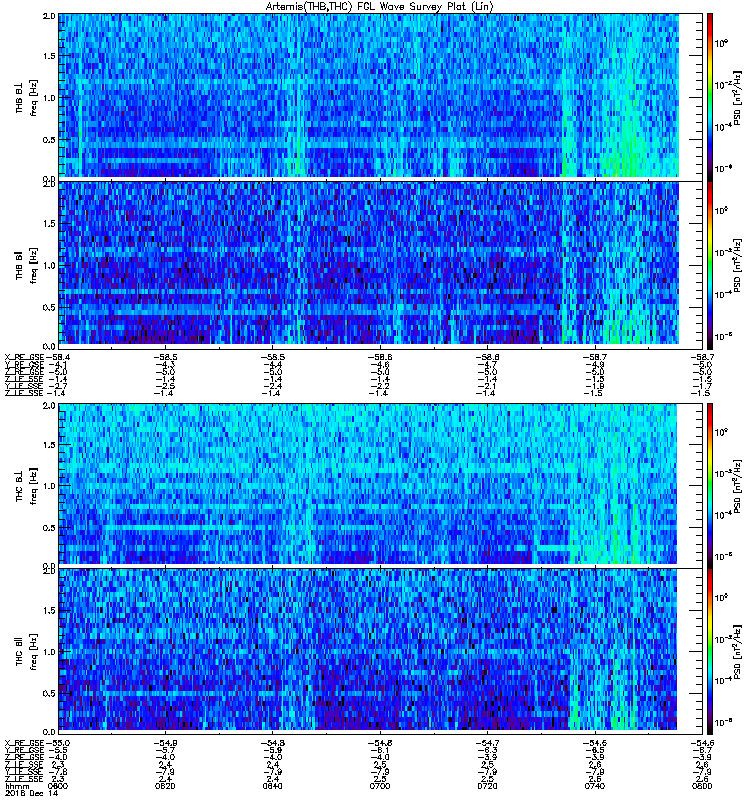Click the 1.5 frequency tick of THC B∥ panel
This screenshot has width=750, height=800.
(x=49, y=610)
